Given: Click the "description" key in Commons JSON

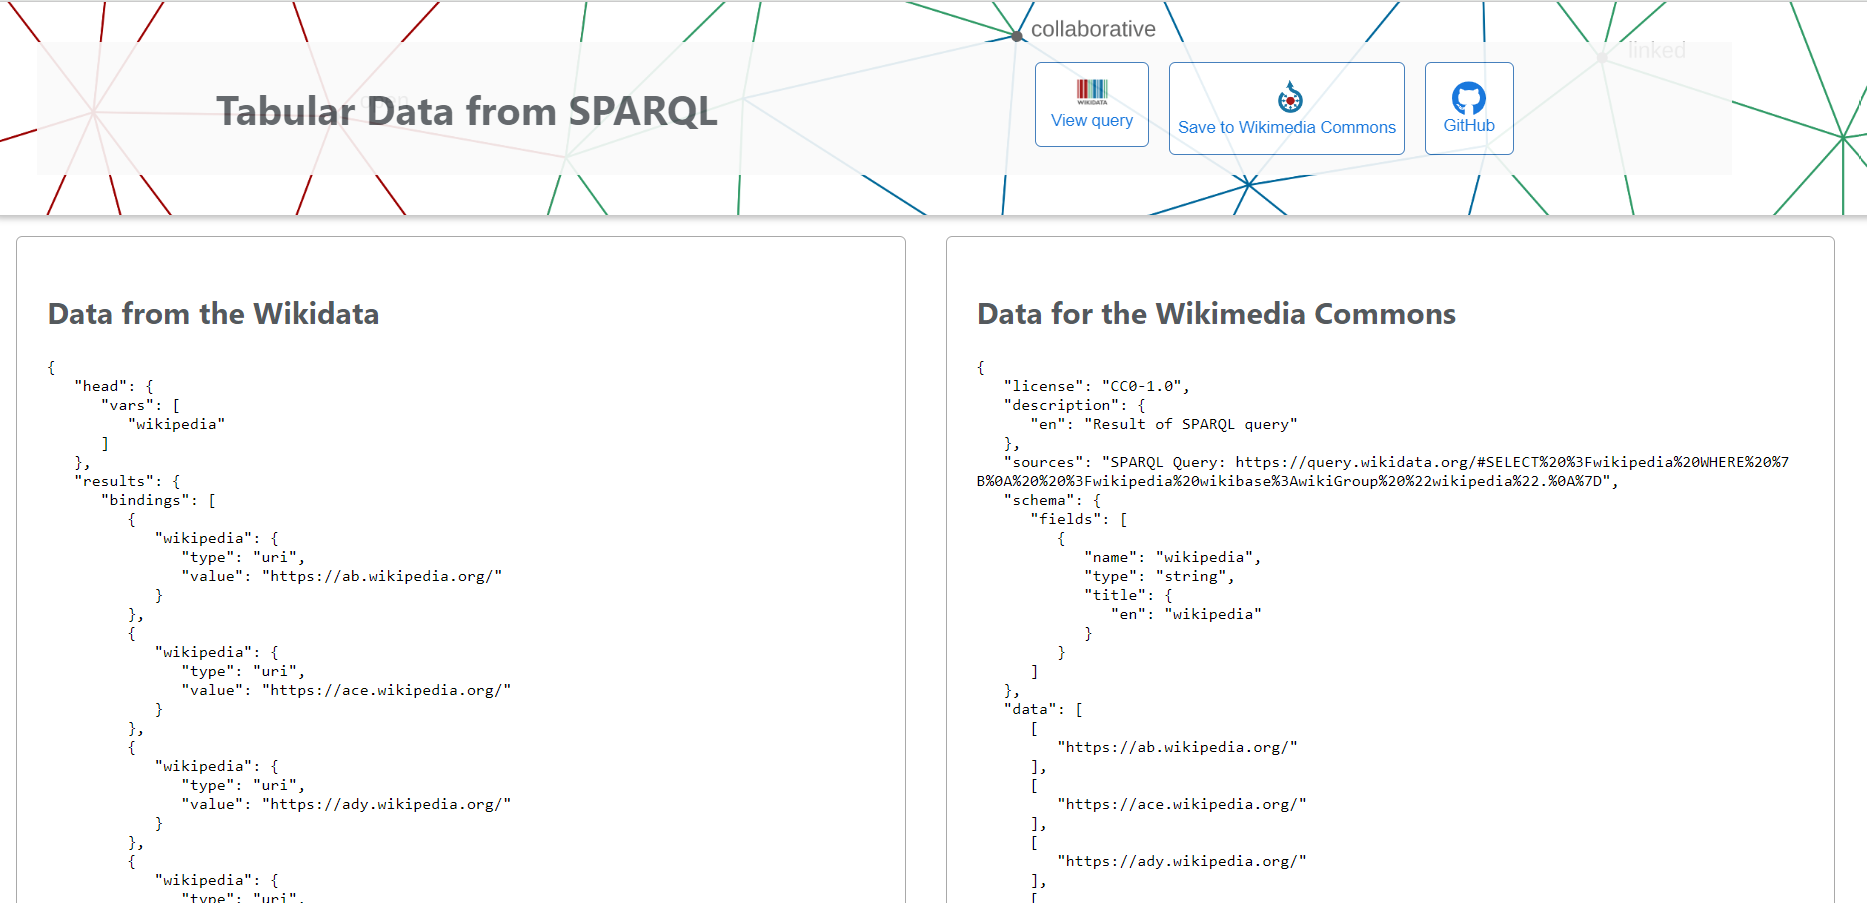Looking at the screenshot, I should click(1061, 405).
